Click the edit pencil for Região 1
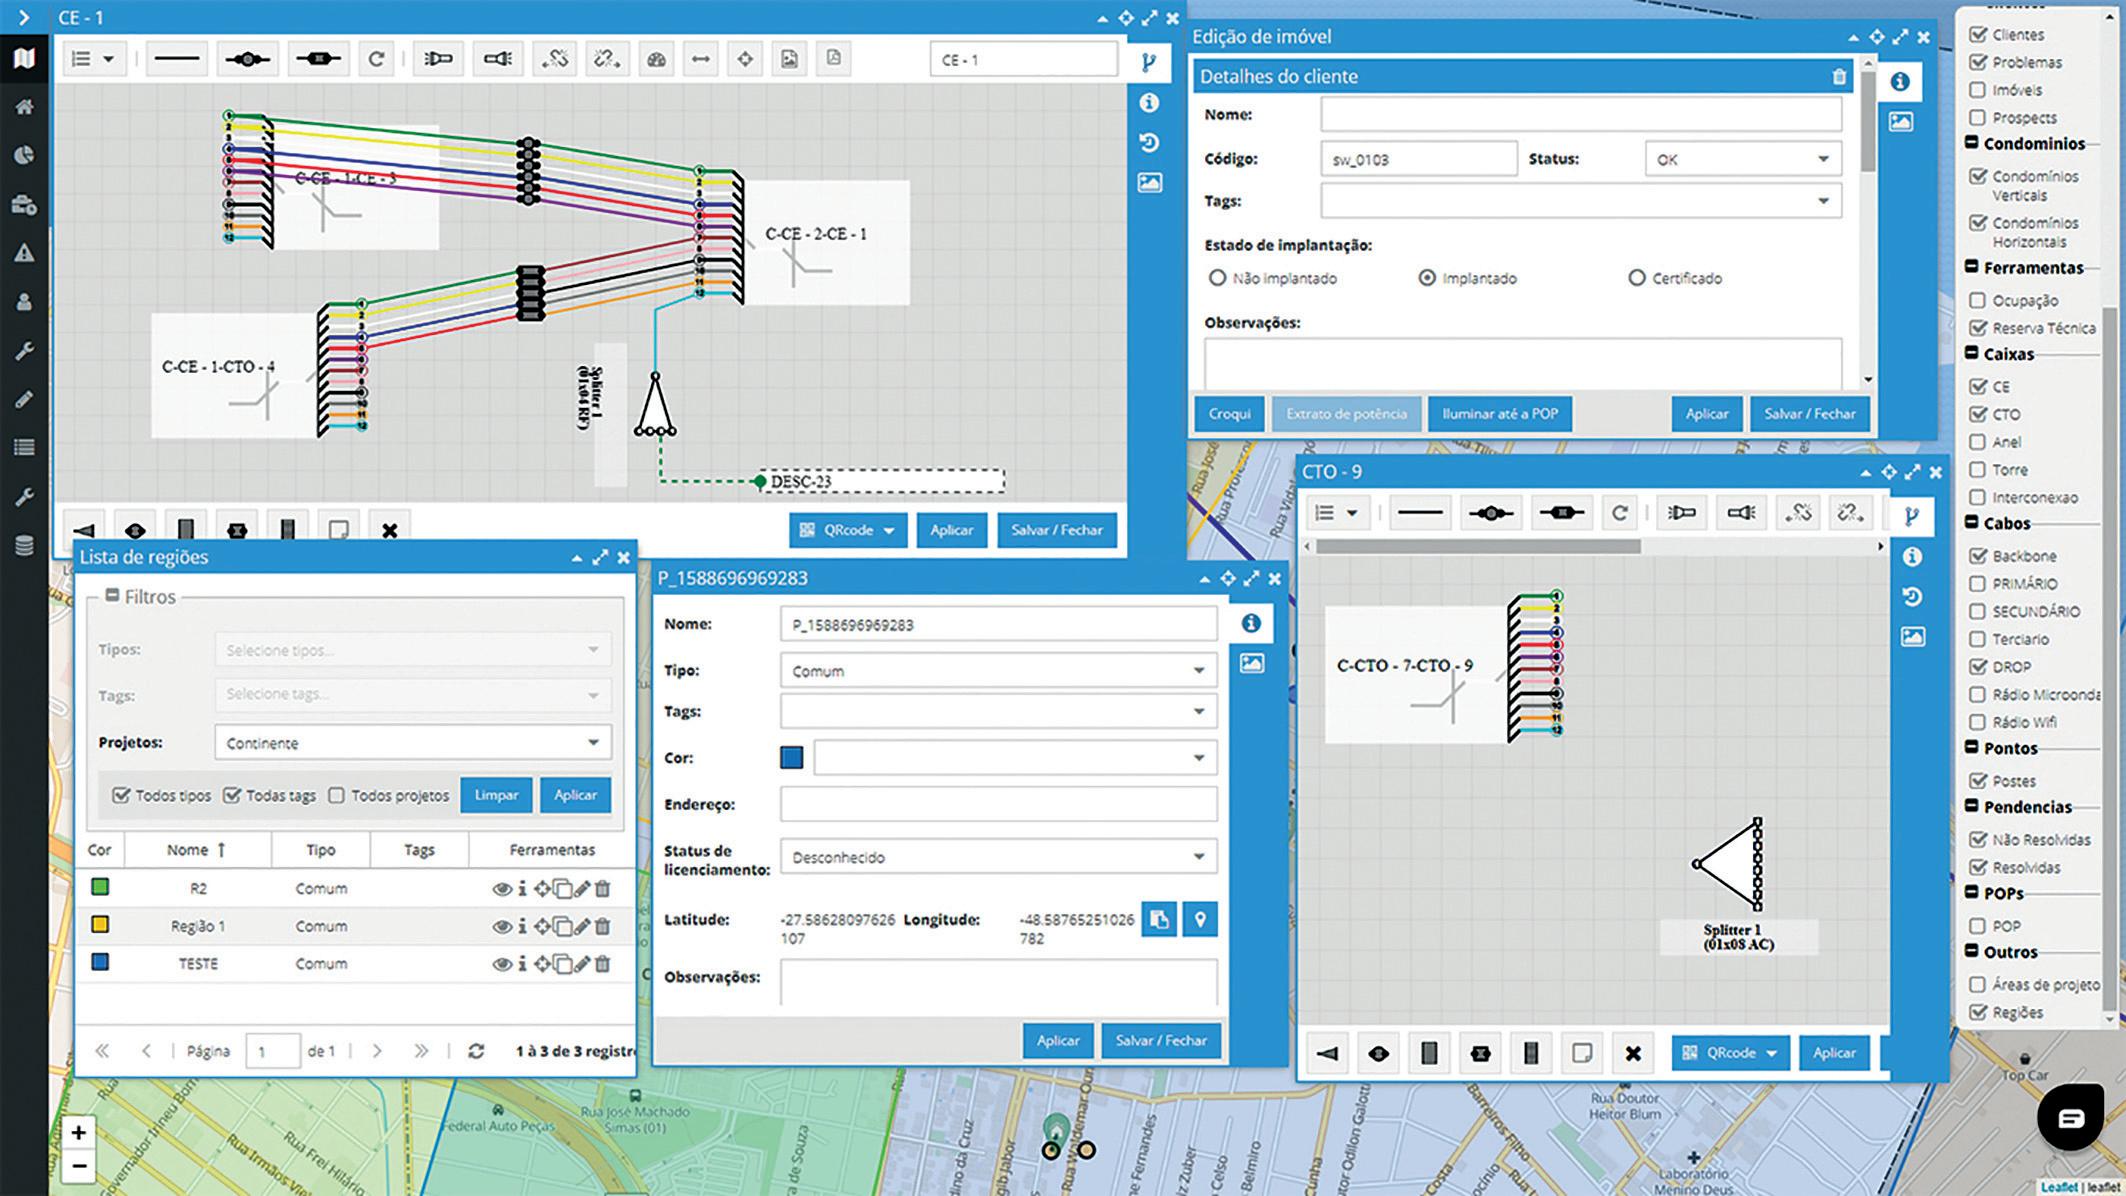 tap(583, 926)
